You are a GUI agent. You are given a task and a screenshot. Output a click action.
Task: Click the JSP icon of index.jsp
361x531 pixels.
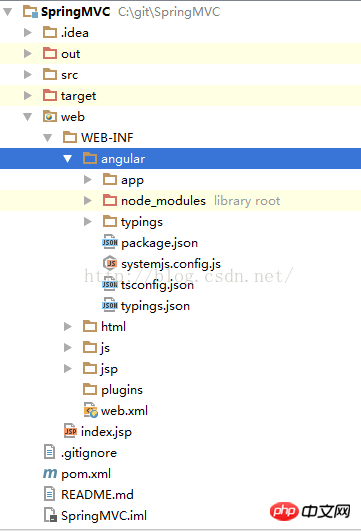point(70,431)
